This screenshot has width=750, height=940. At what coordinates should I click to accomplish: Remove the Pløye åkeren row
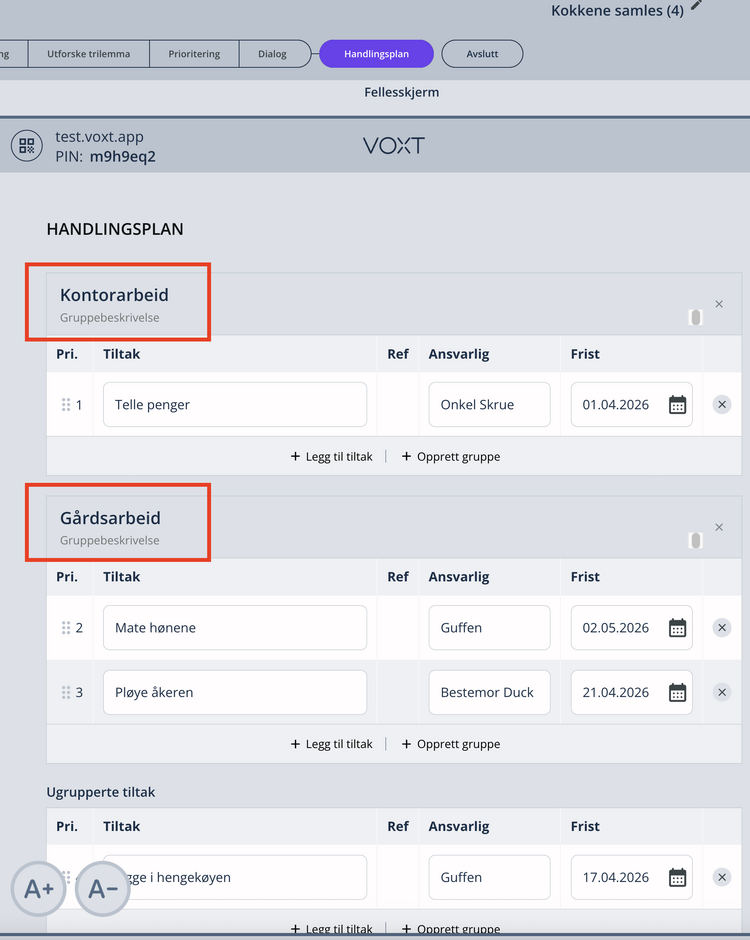pos(722,692)
